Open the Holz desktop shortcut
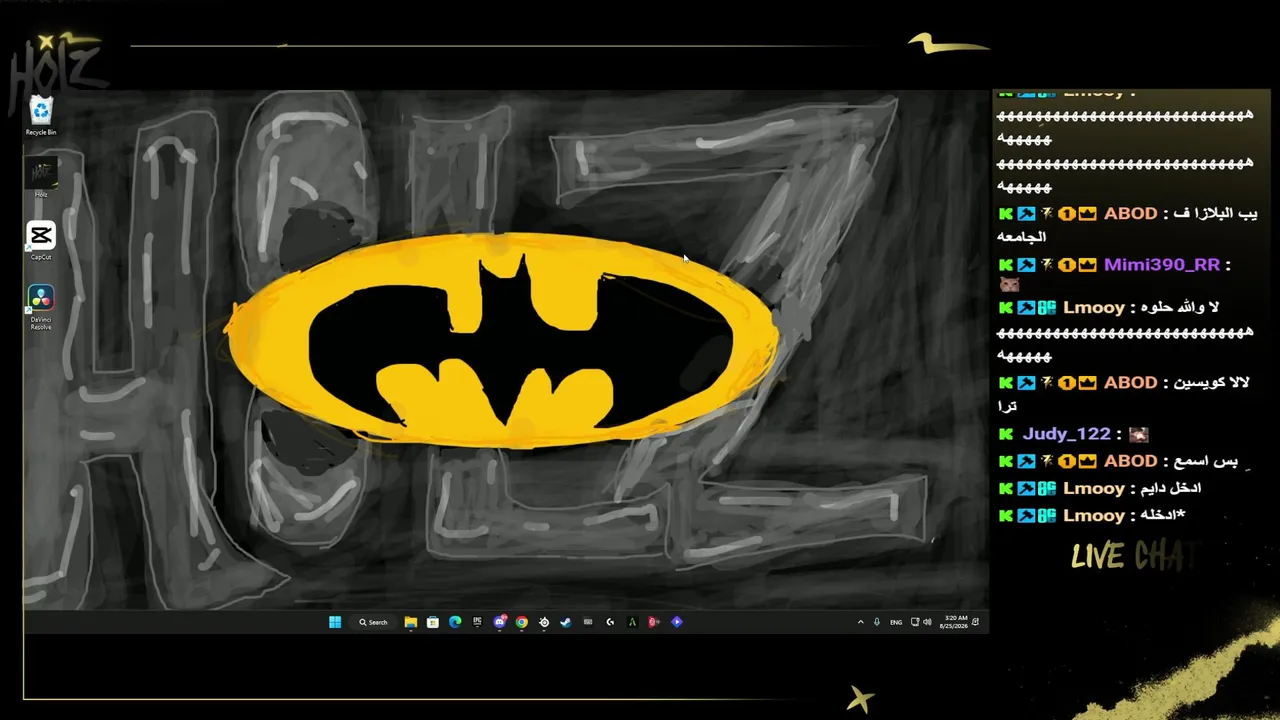Viewport: 1280px width, 720px height. (41, 178)
